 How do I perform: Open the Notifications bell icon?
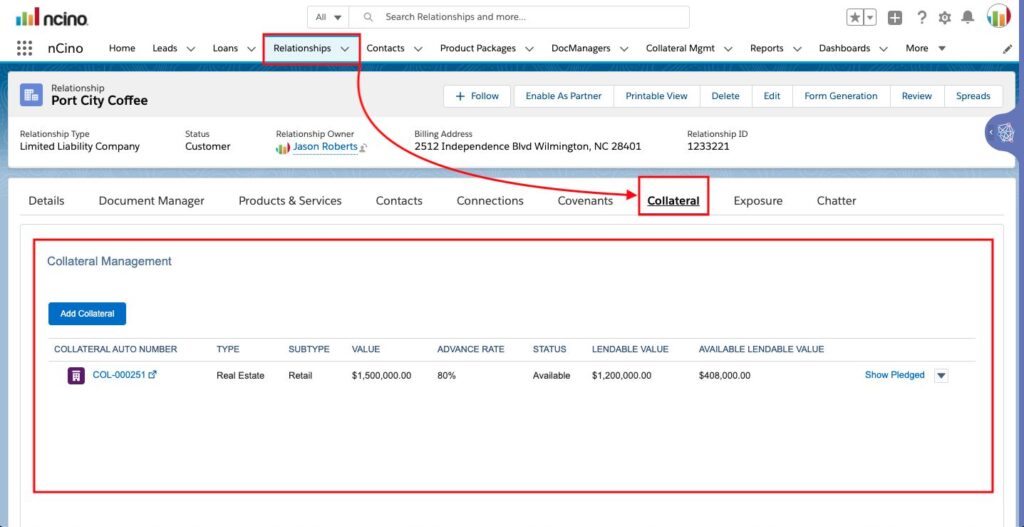click(x=968, y=18)
